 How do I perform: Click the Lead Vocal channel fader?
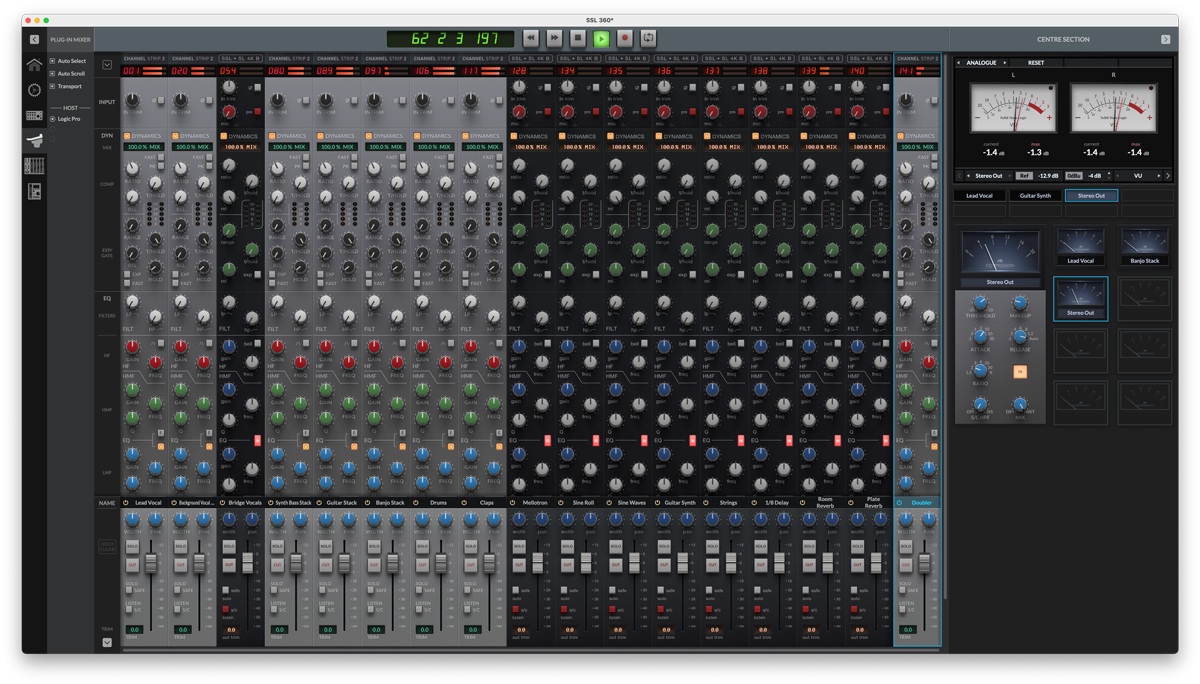point(151,563)
